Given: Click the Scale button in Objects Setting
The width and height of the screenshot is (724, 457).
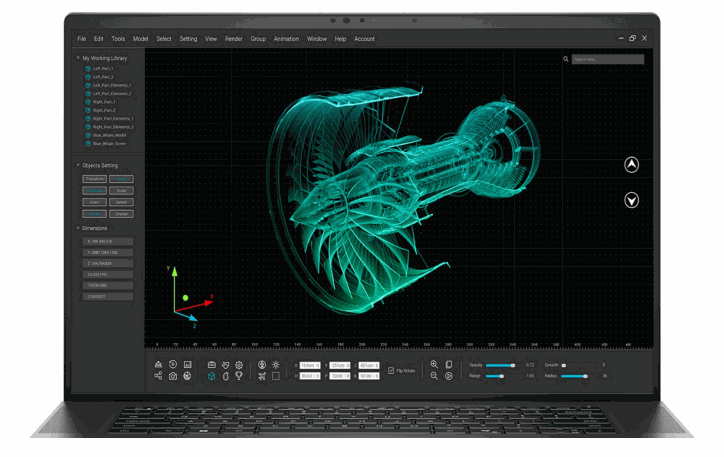Looking at the screenshot, I should pyautogui.click(x=121, y=190).
